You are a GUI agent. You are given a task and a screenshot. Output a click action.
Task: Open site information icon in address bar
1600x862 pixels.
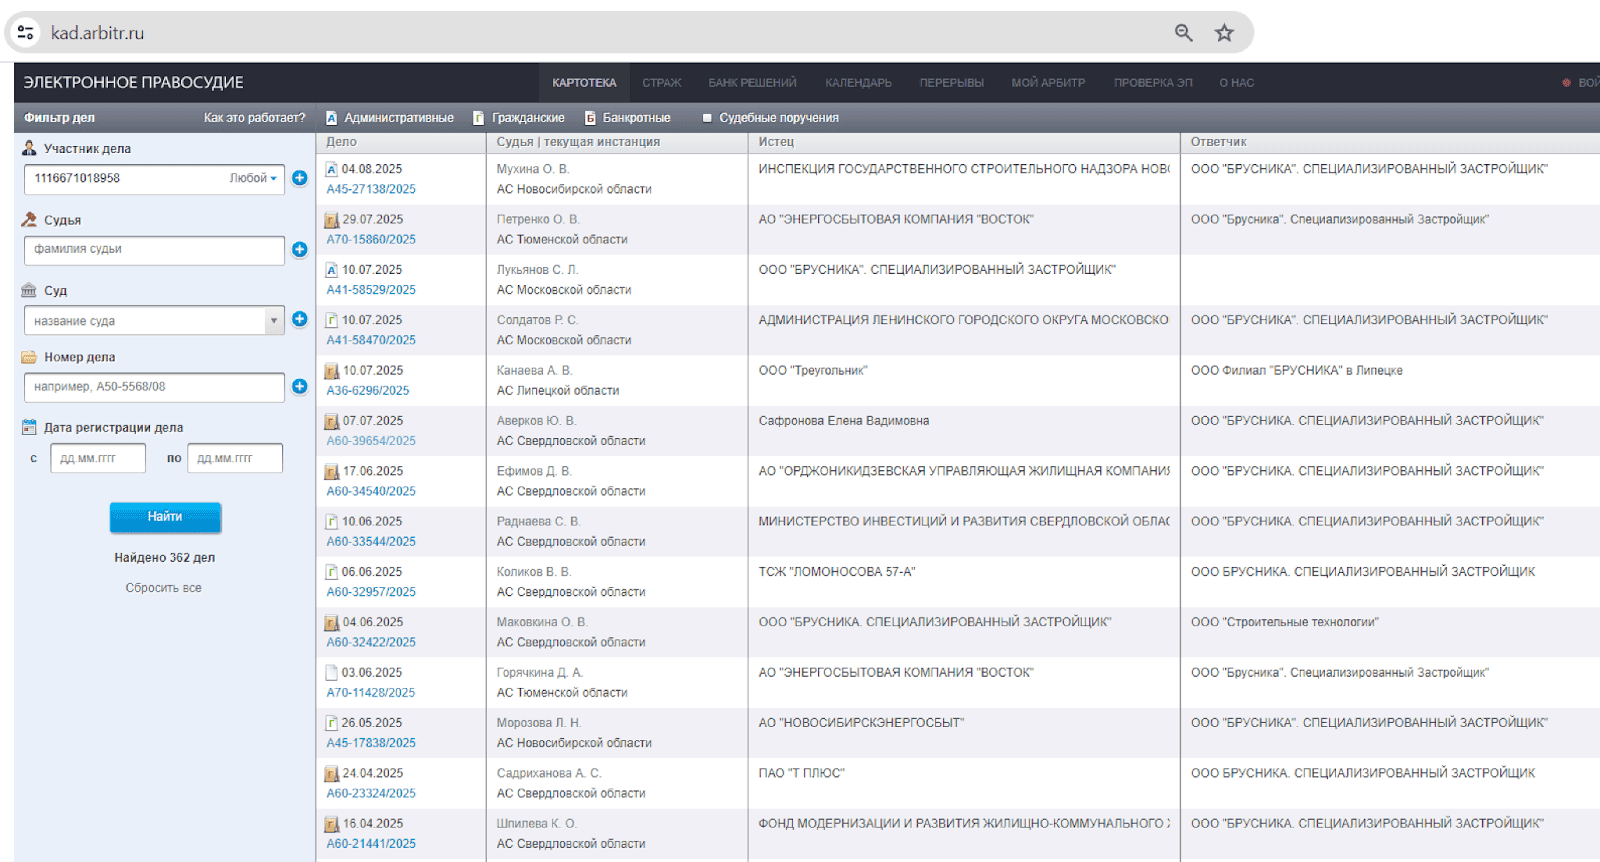point(26,33)
